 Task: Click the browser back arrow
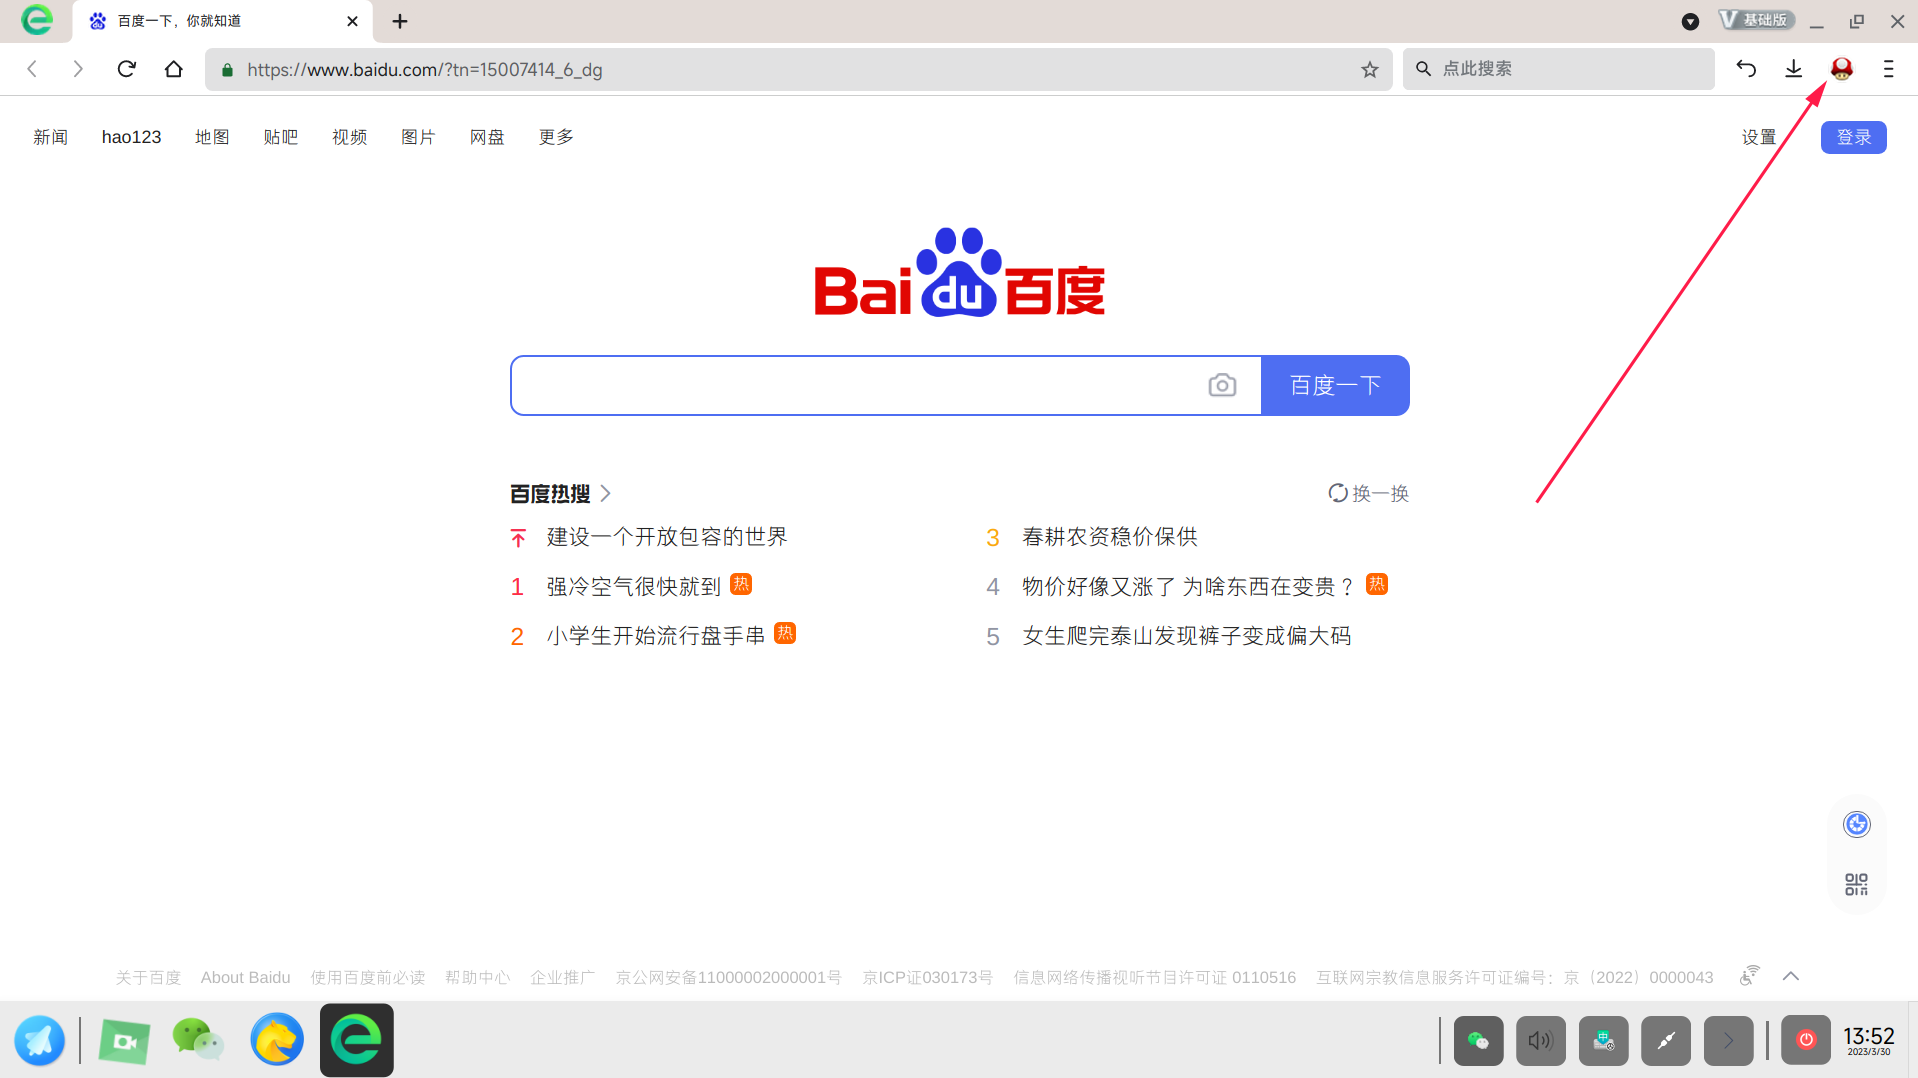[x=32, y=69]
